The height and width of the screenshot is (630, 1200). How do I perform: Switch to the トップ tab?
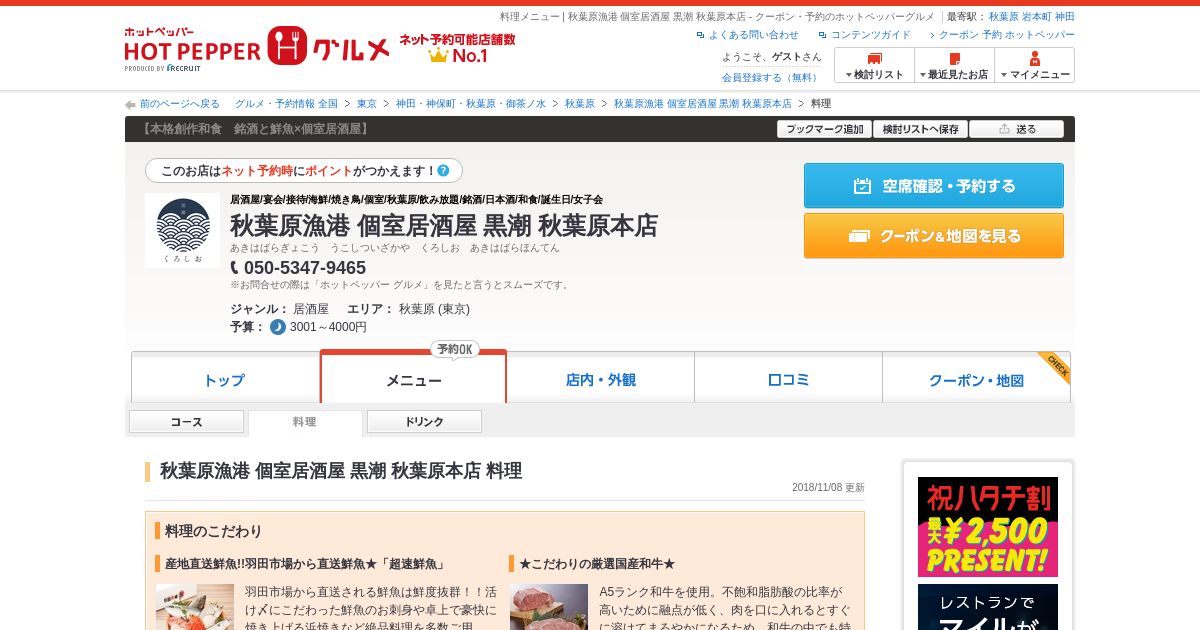pyautogui.click(x=225, y=379)
